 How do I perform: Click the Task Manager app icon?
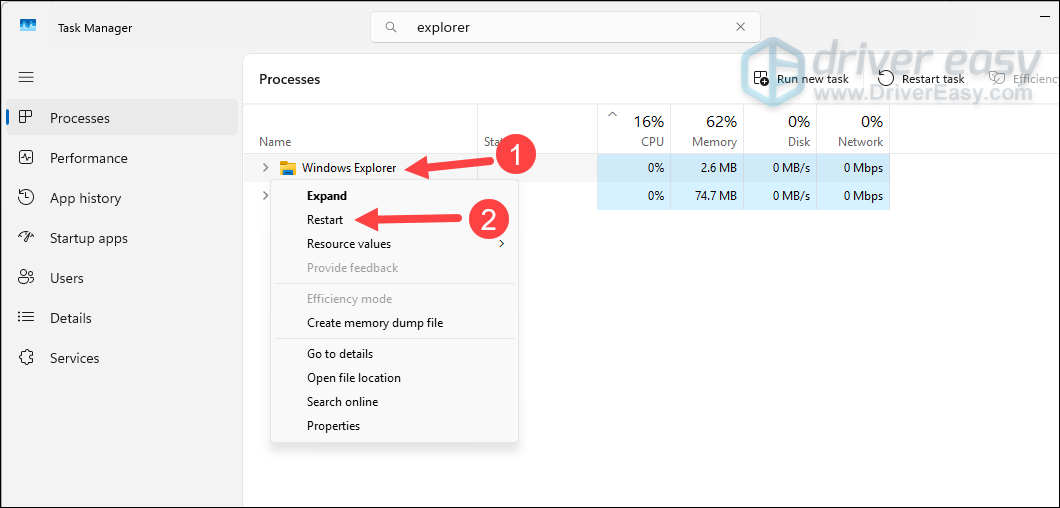(28, 26)
